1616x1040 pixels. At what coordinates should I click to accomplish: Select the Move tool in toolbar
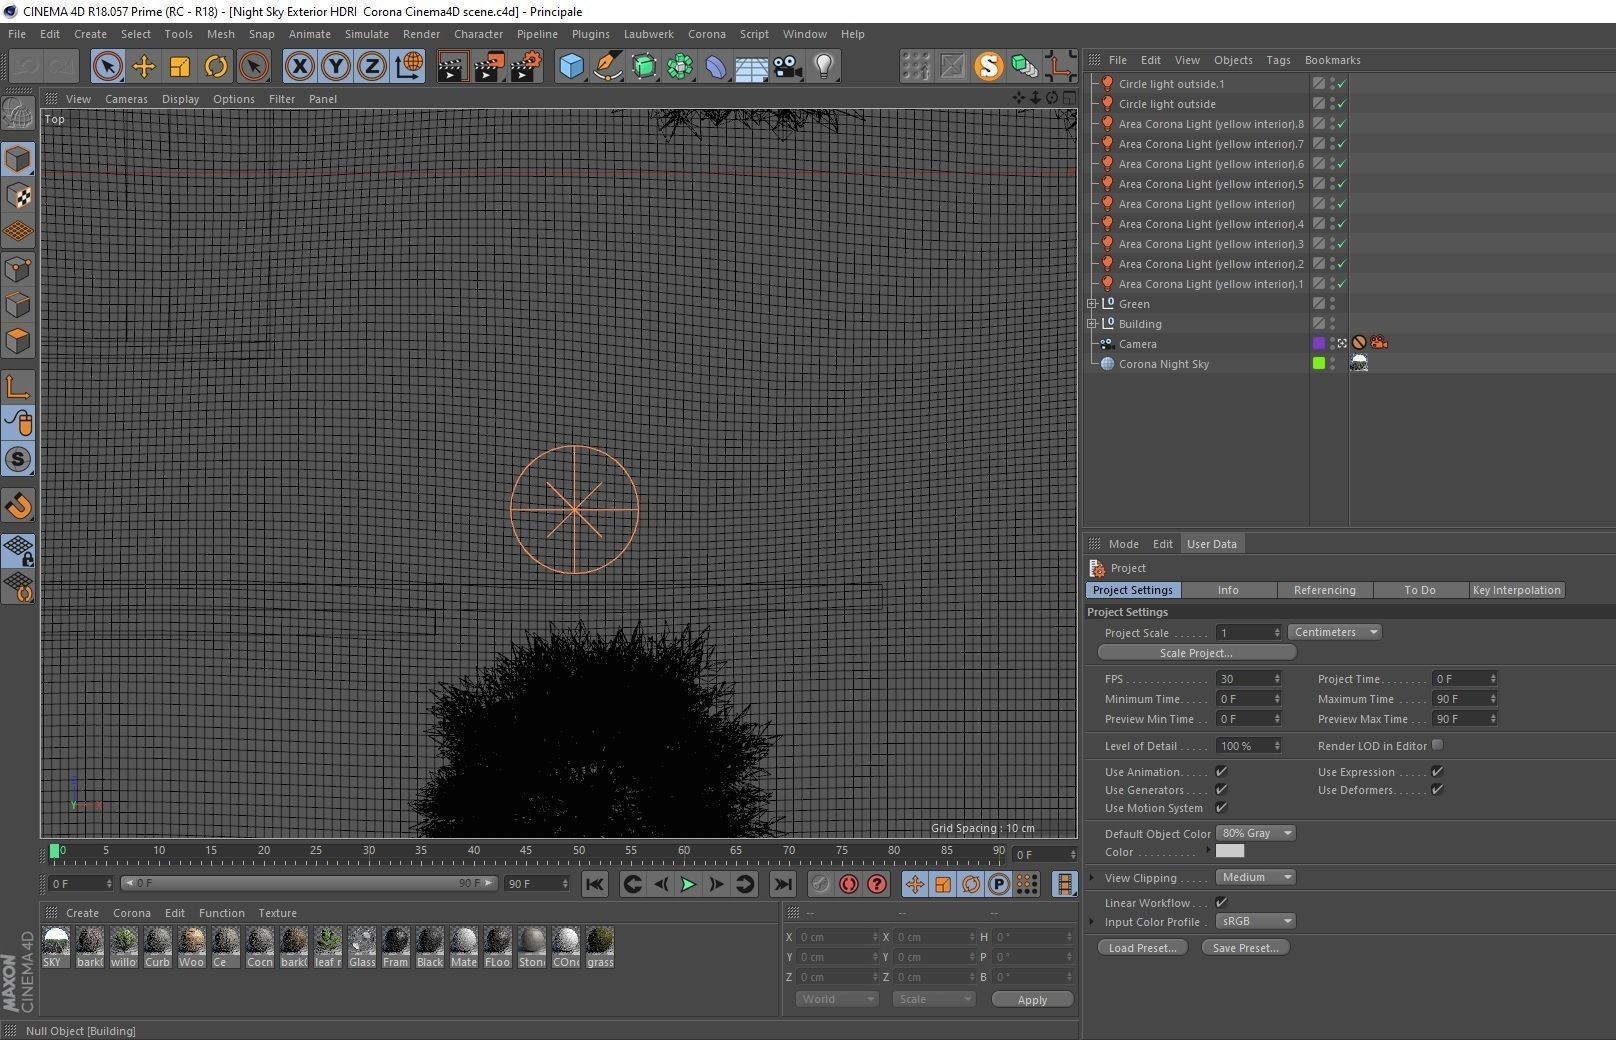(144, 67)
